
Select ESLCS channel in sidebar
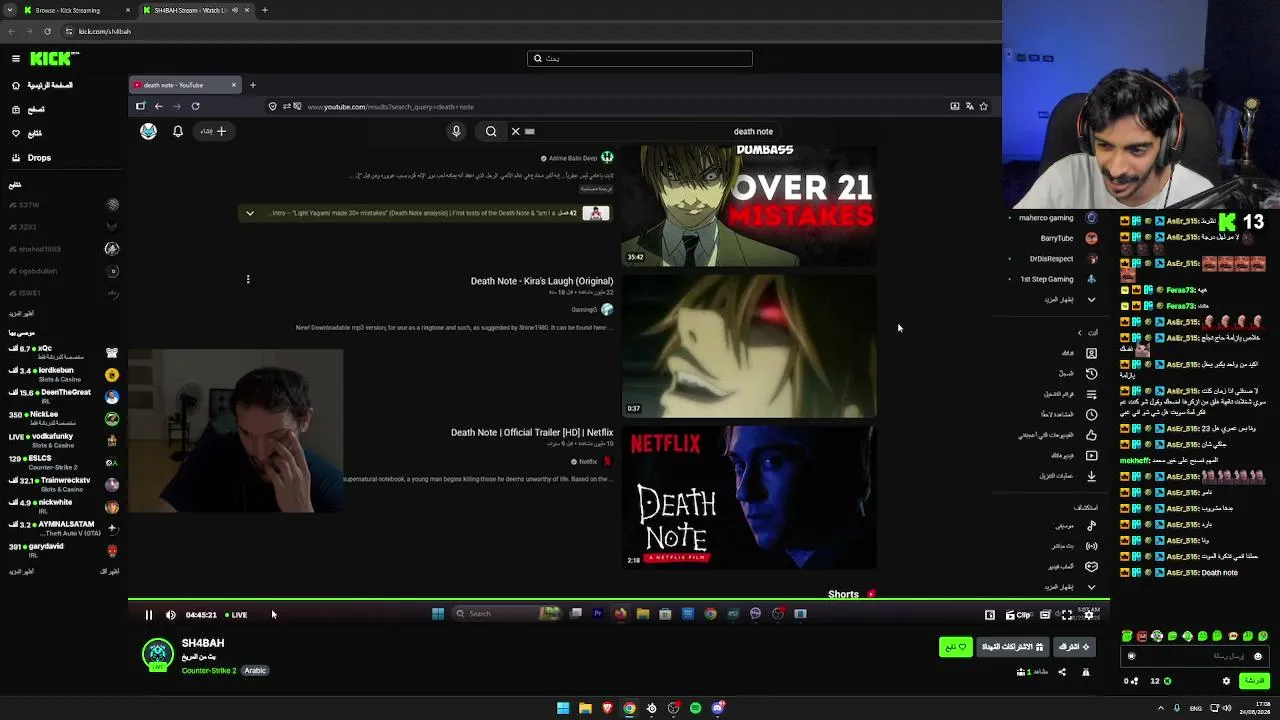[62, 462]
